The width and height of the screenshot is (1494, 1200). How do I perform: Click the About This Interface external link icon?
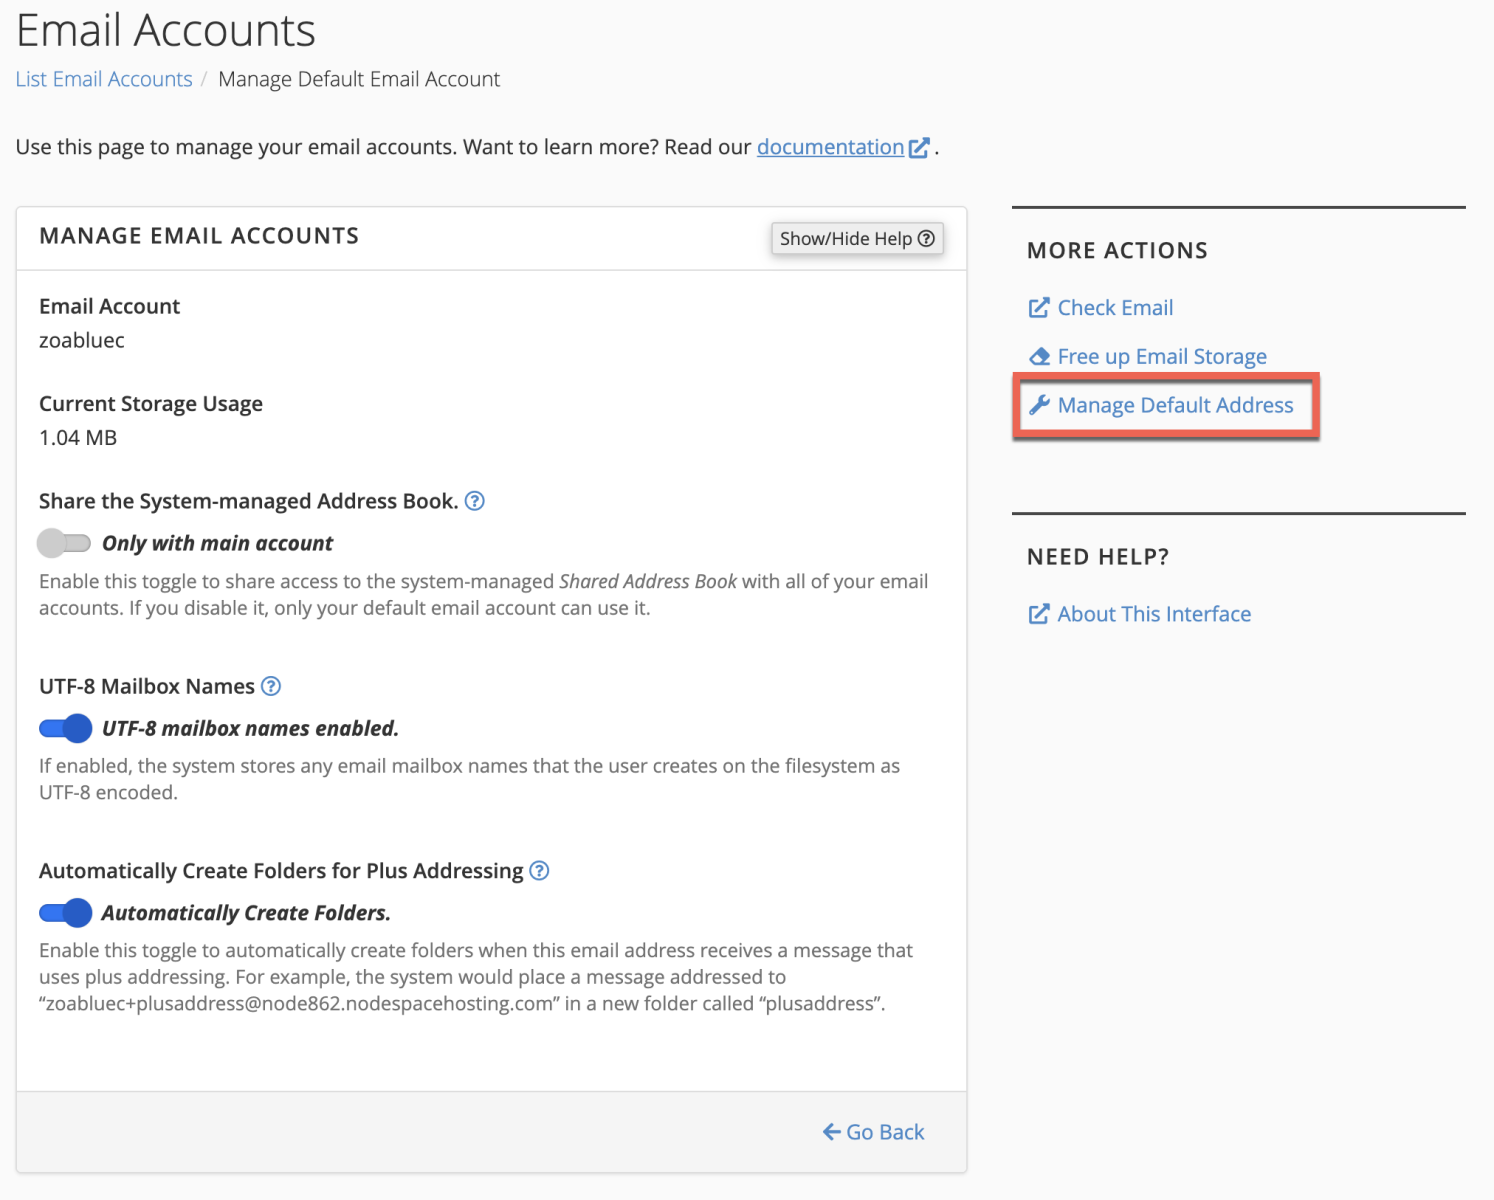1039,614
